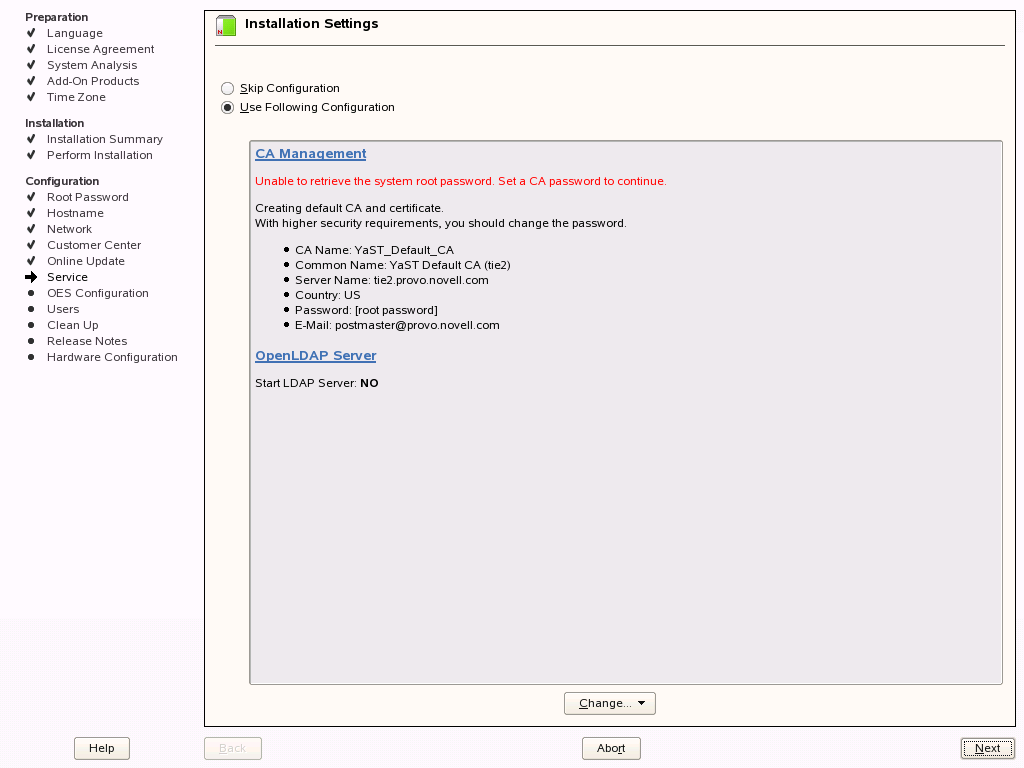1024x768 pixels.
Task: Click the Online Update checkmark icon
Action: click(31, 261)
